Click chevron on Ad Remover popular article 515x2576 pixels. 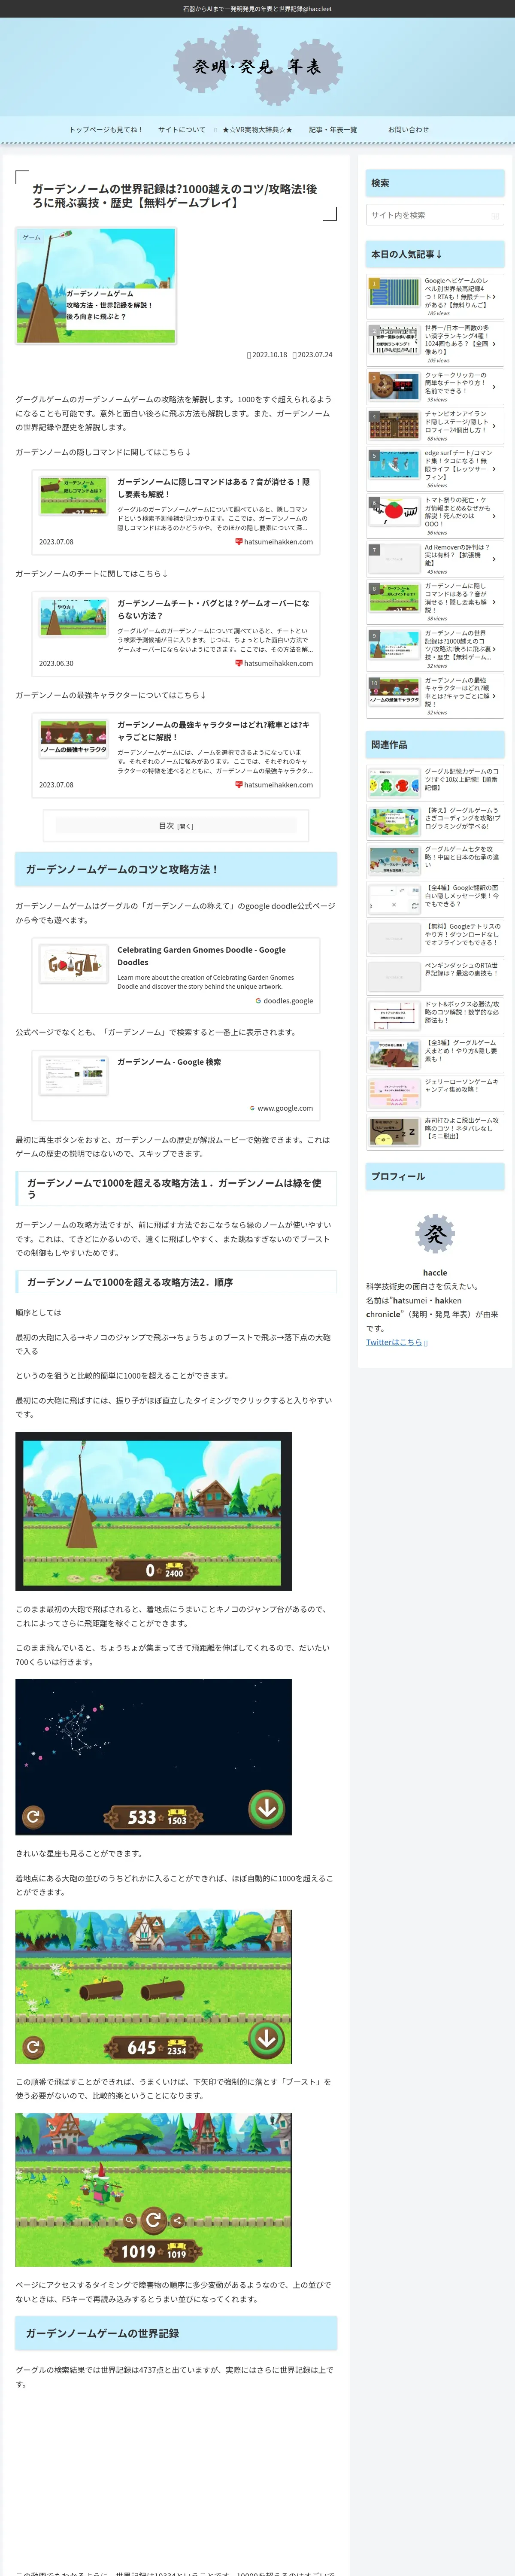click(493, 559)
